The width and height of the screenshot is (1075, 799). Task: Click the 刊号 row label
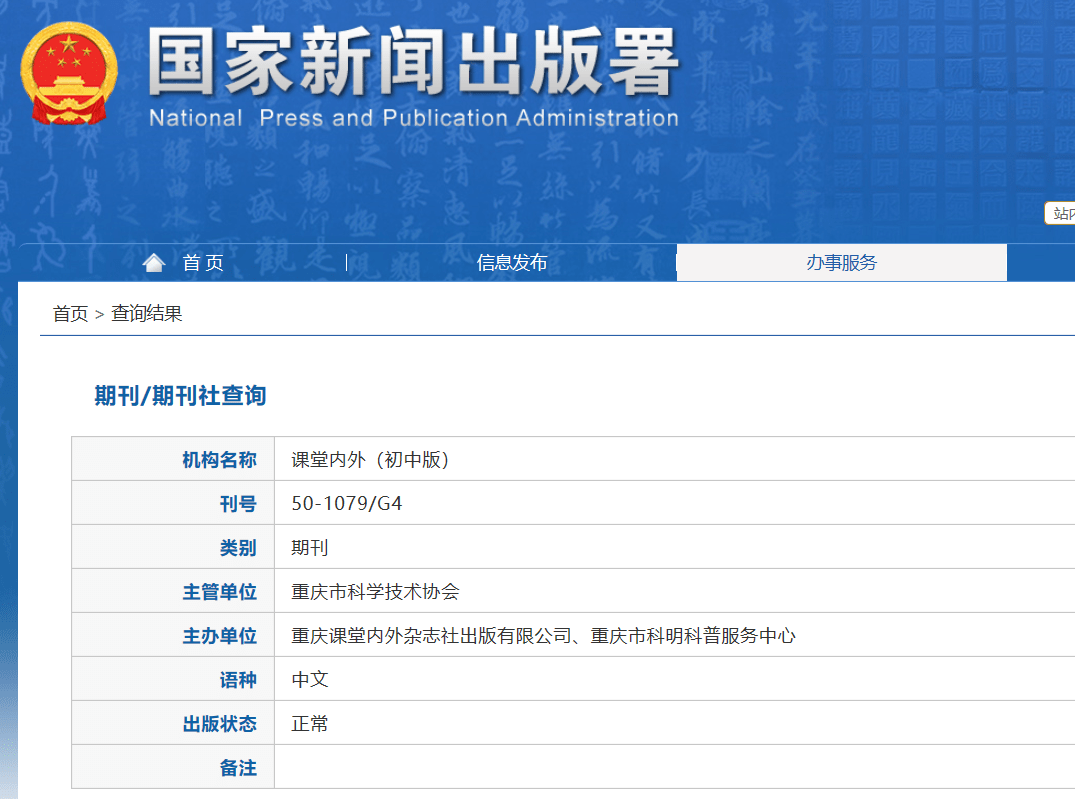(238, 503)
